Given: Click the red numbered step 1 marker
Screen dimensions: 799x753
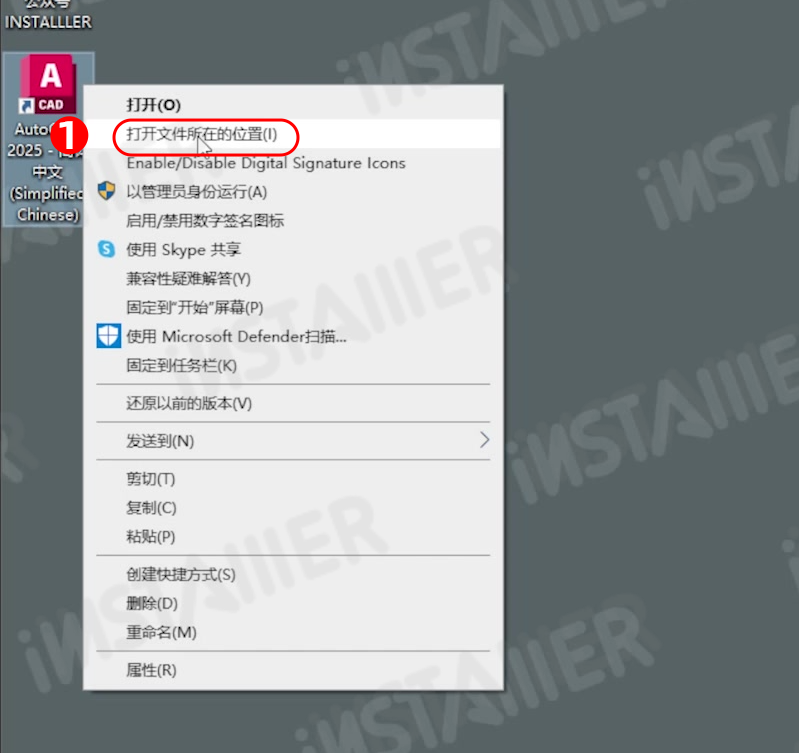Looking at the screenshot, I should [69, 135].
